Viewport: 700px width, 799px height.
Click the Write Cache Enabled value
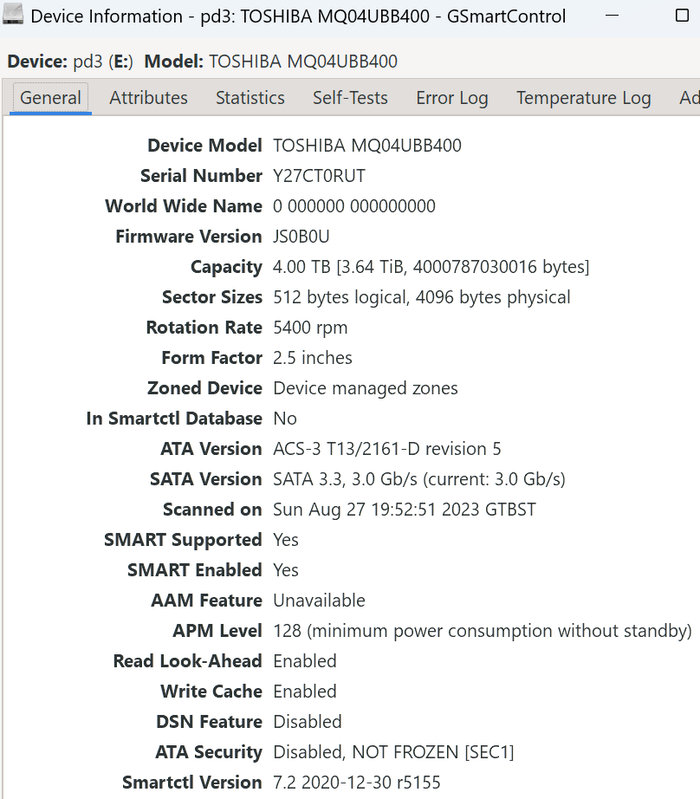point(305,691)
